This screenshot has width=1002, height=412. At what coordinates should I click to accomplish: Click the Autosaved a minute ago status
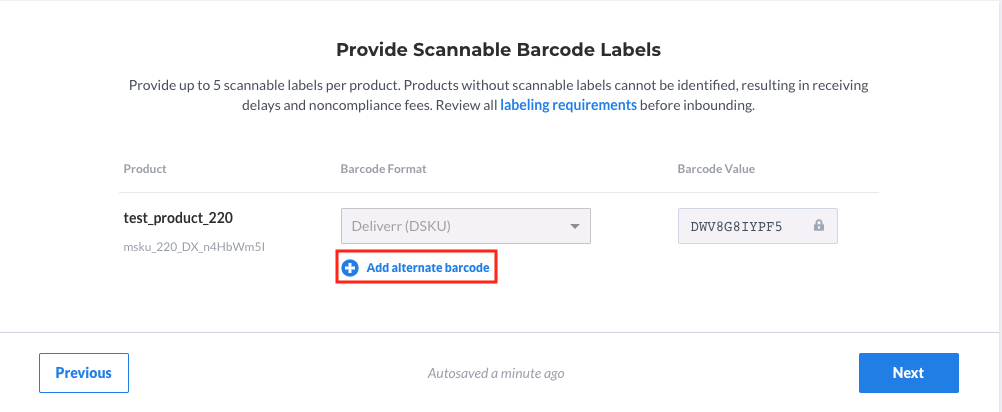pos(496,373)
